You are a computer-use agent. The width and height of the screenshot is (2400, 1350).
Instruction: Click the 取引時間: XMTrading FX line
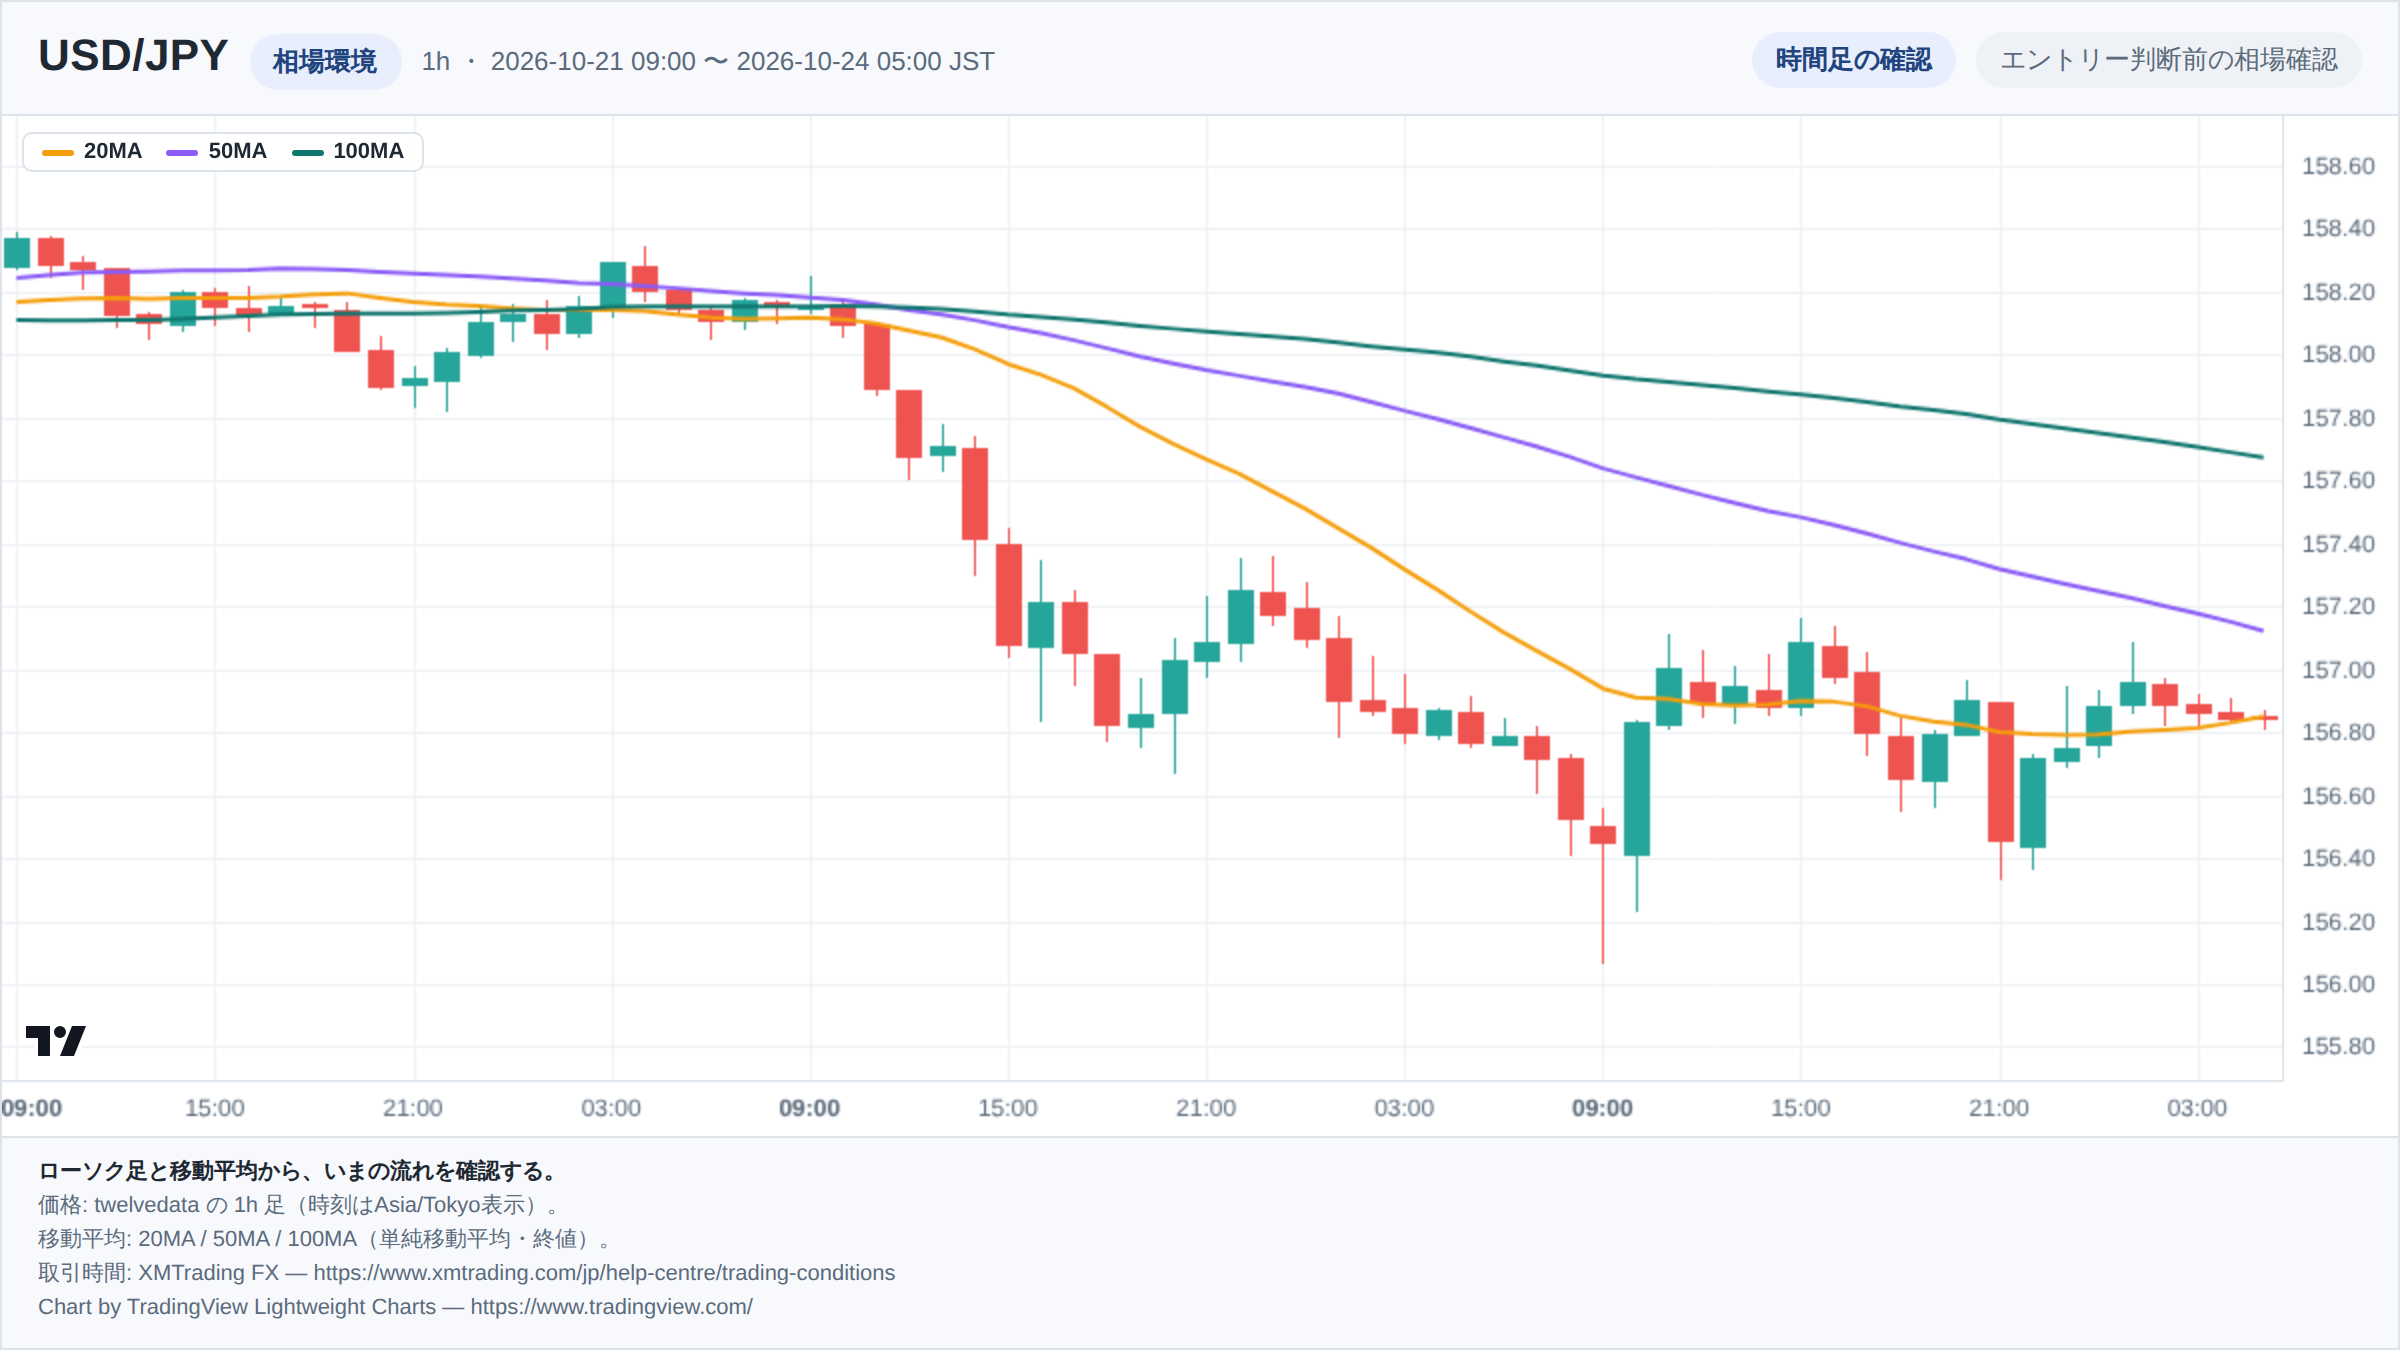tap(466, 1273)
